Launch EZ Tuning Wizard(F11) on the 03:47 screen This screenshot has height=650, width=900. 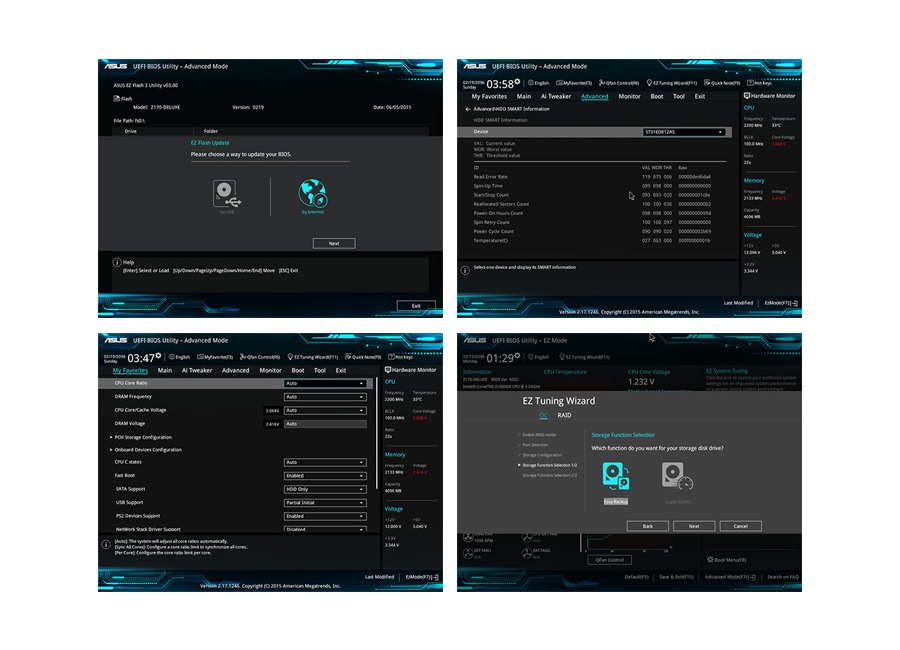coord(313,357)
